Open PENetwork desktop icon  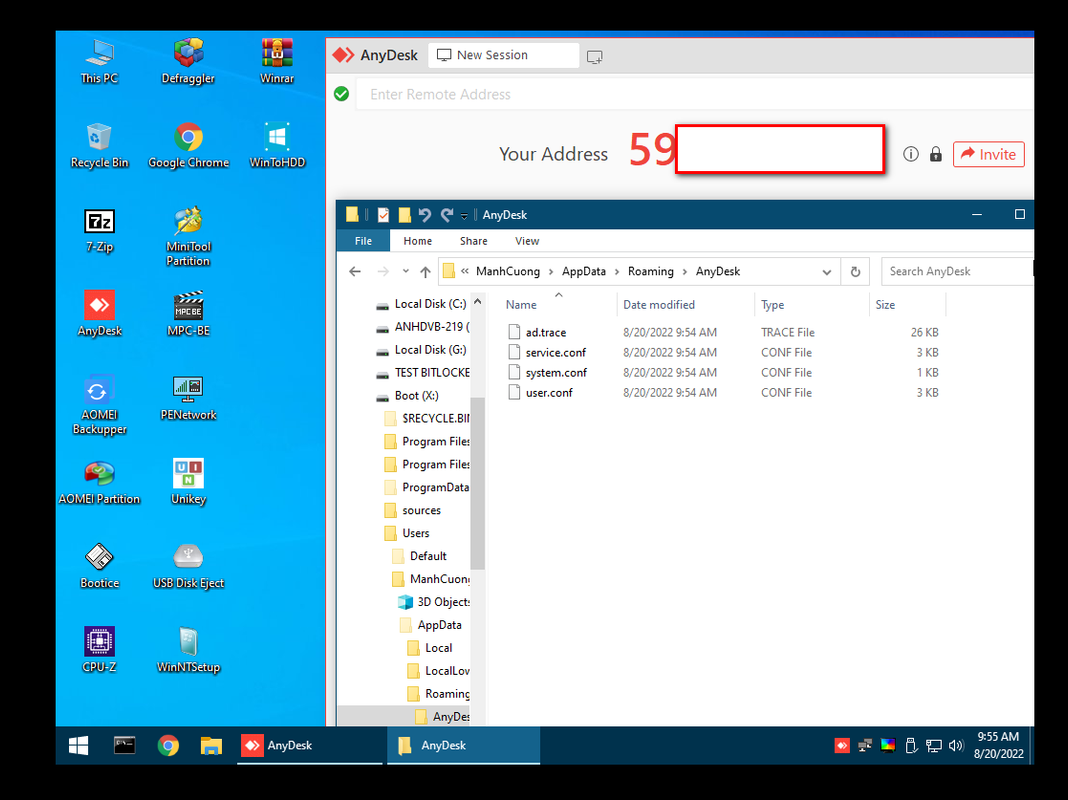click(188, 398)
